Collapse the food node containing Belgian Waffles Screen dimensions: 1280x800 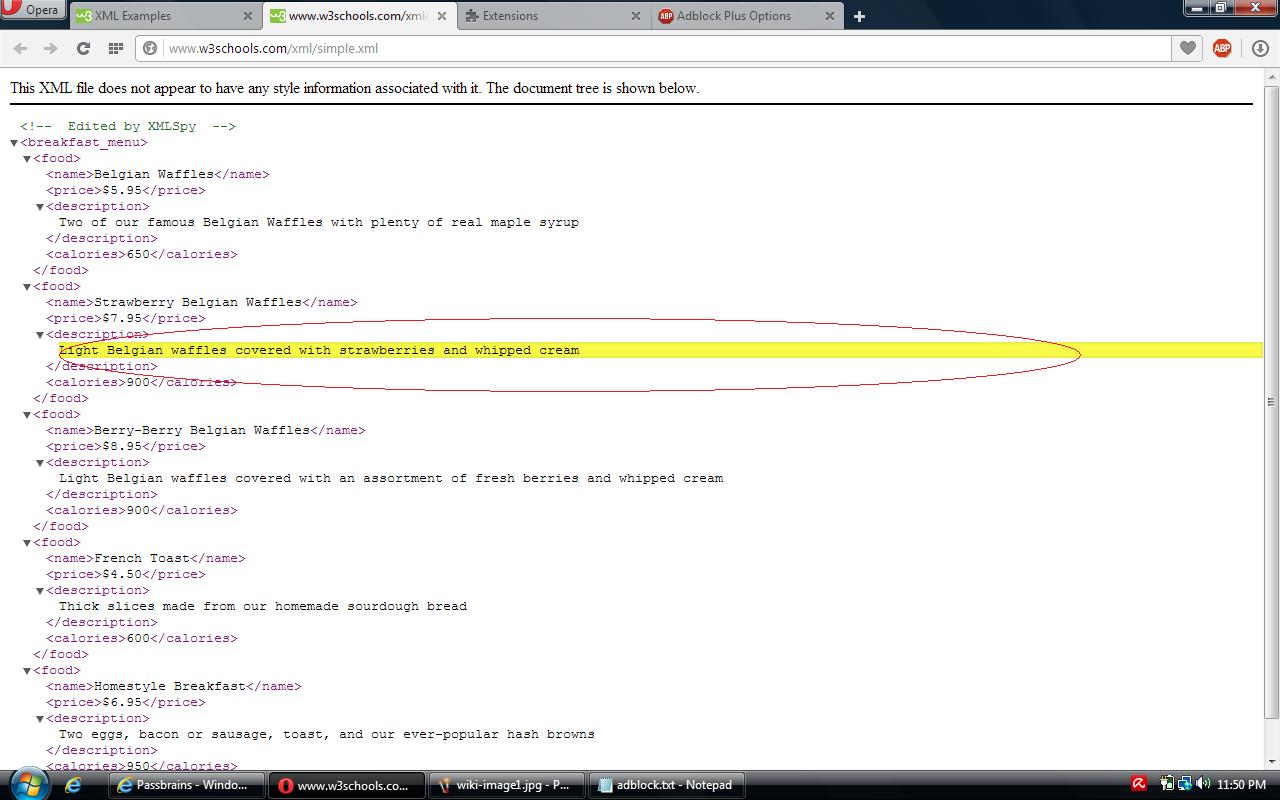(x=27, y=159)
